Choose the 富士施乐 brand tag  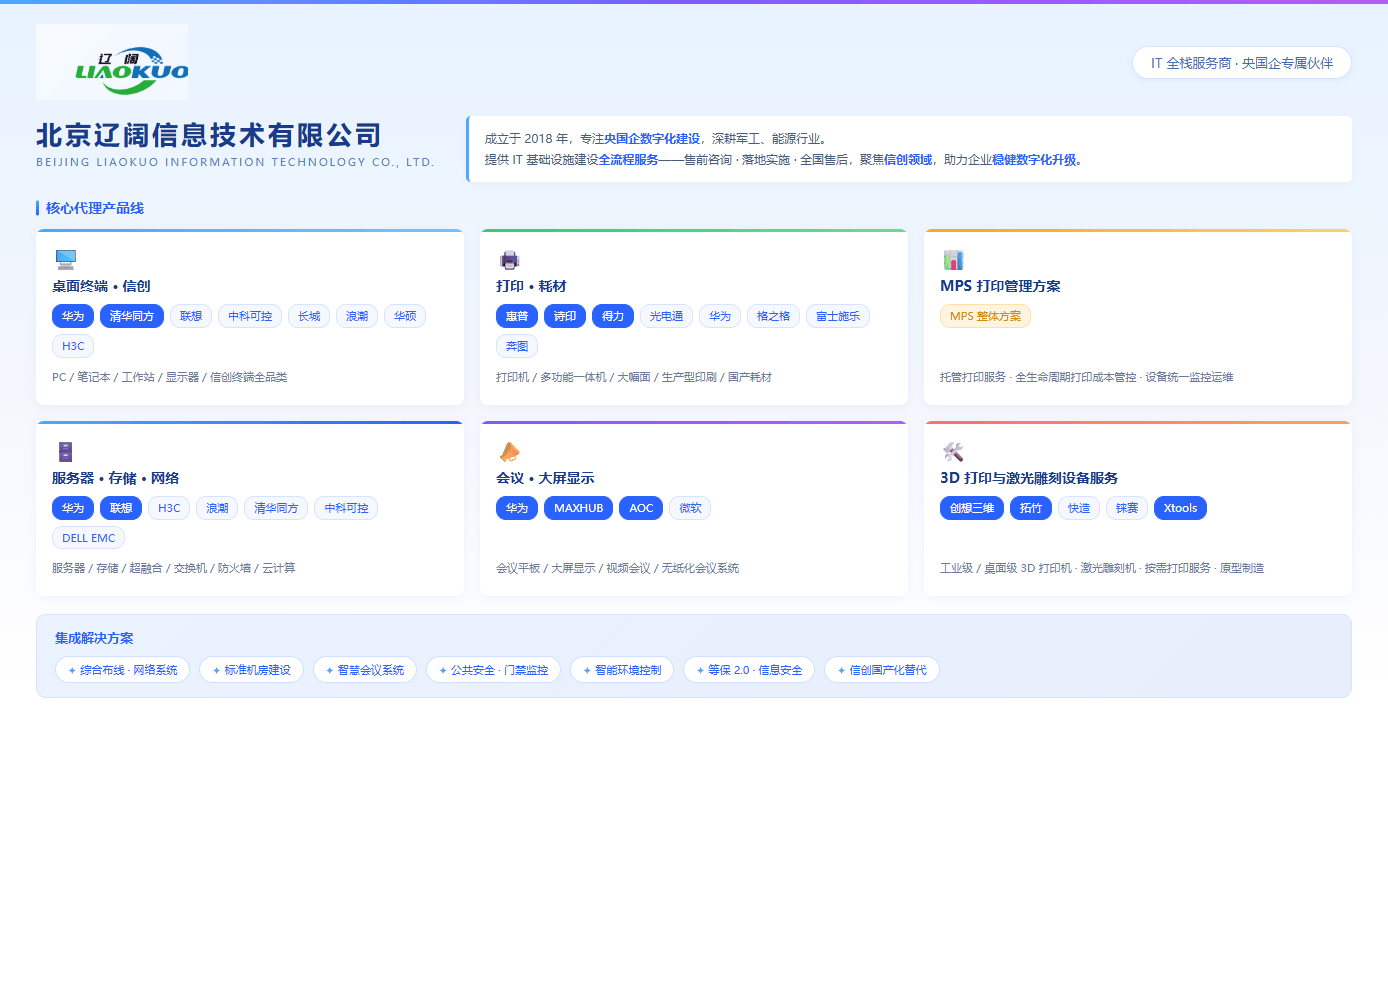[x=838, y=316]
